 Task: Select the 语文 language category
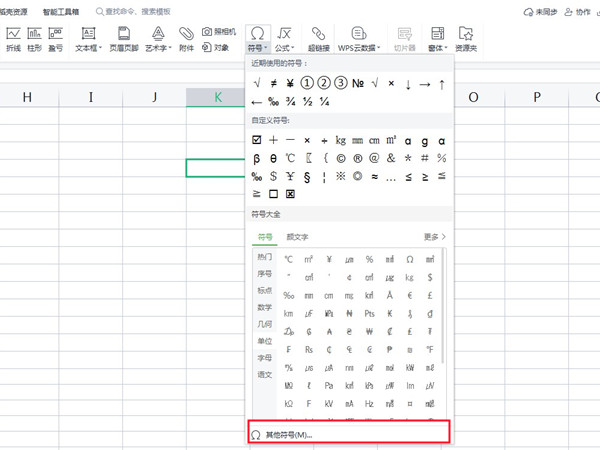[264, 375]
